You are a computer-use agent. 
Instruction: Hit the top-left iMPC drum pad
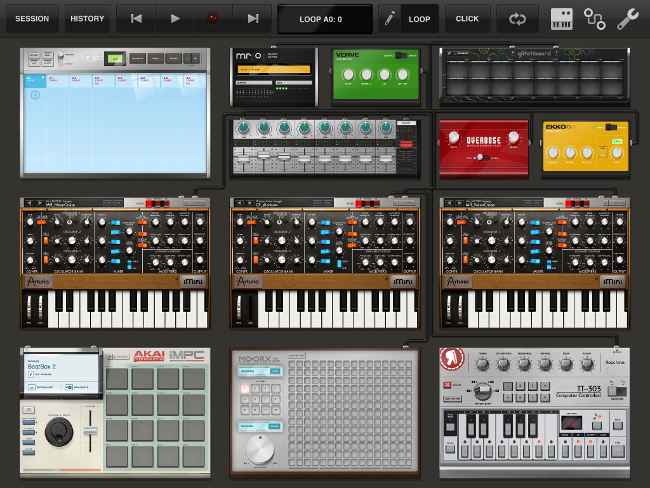tap(116, 379)
